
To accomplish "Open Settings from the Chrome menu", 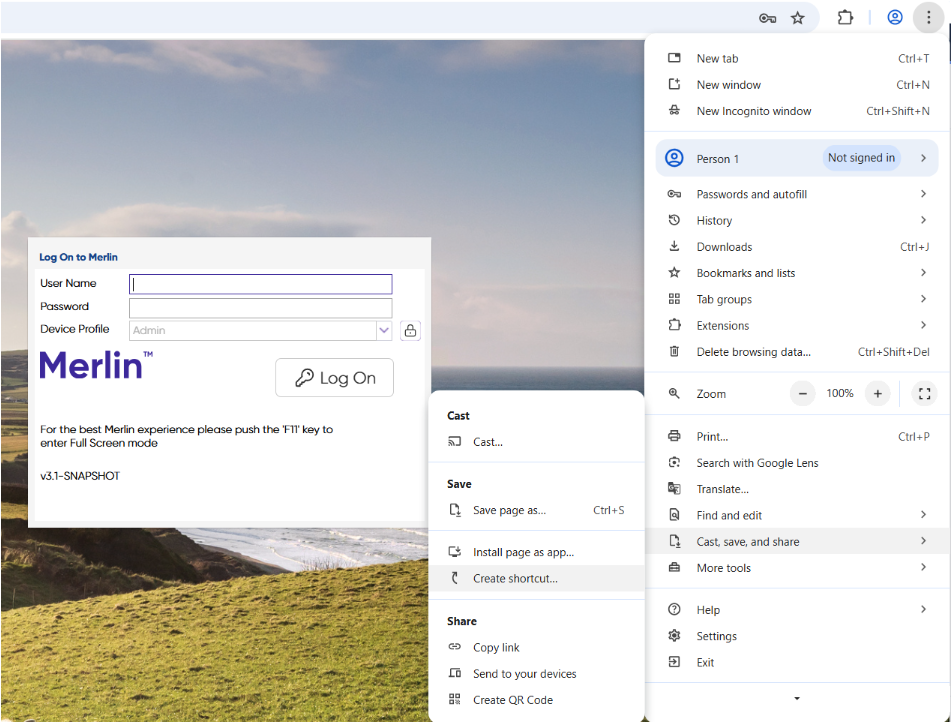I will (797, 636).
